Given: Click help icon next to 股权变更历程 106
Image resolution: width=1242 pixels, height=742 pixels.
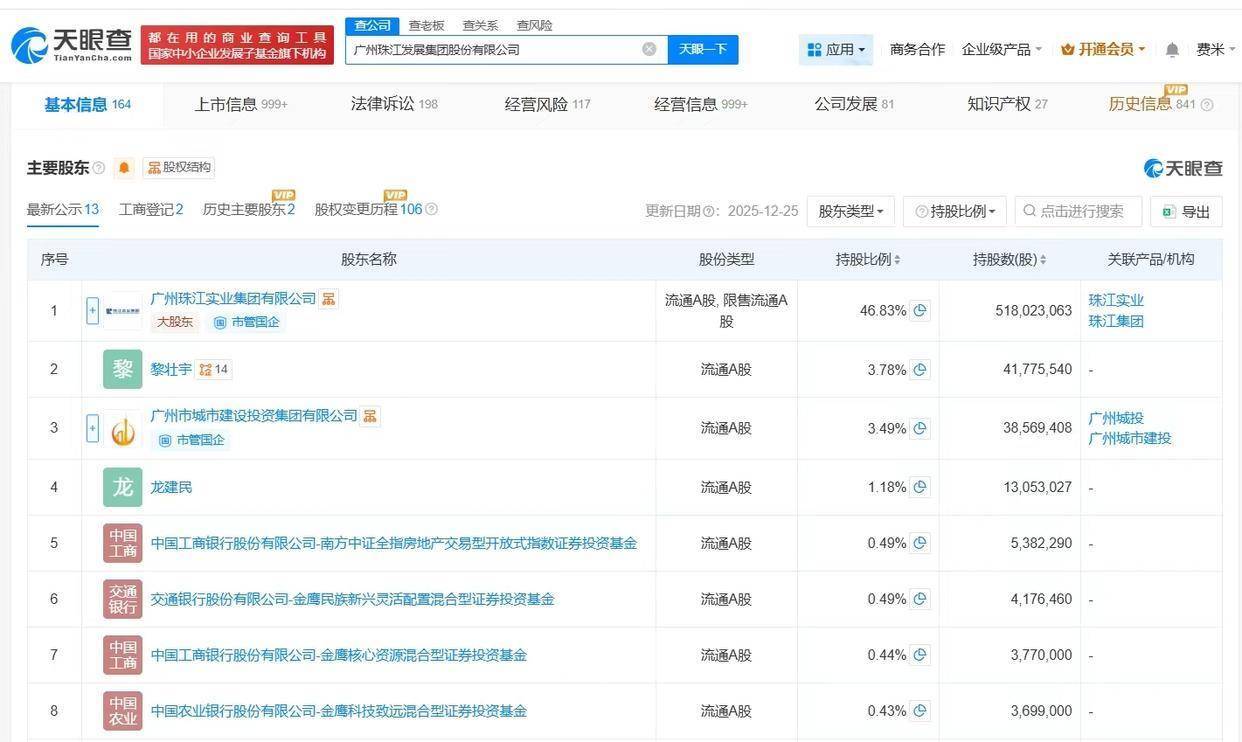Looking at the screenshot, I should 431,210.
